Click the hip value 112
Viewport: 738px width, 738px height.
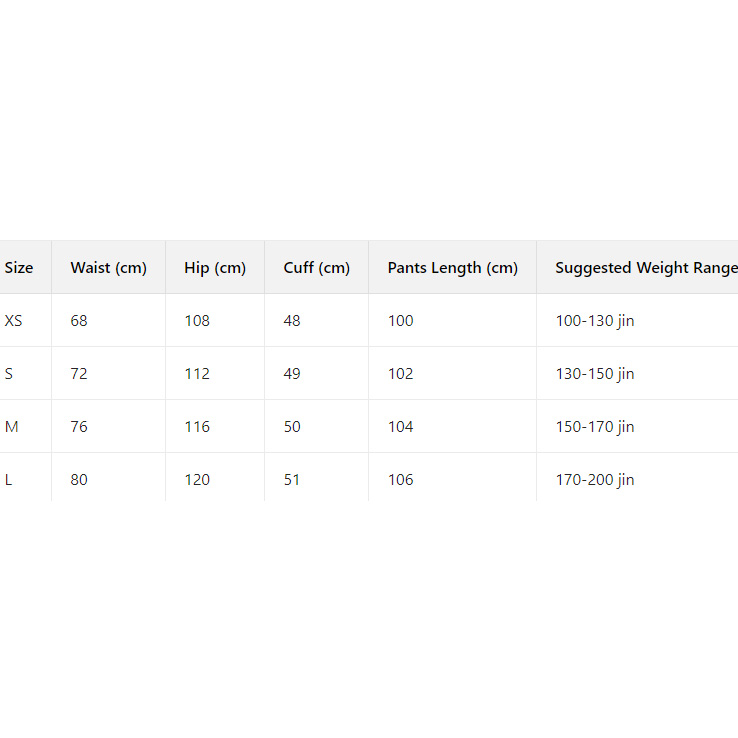pos(197,374)
